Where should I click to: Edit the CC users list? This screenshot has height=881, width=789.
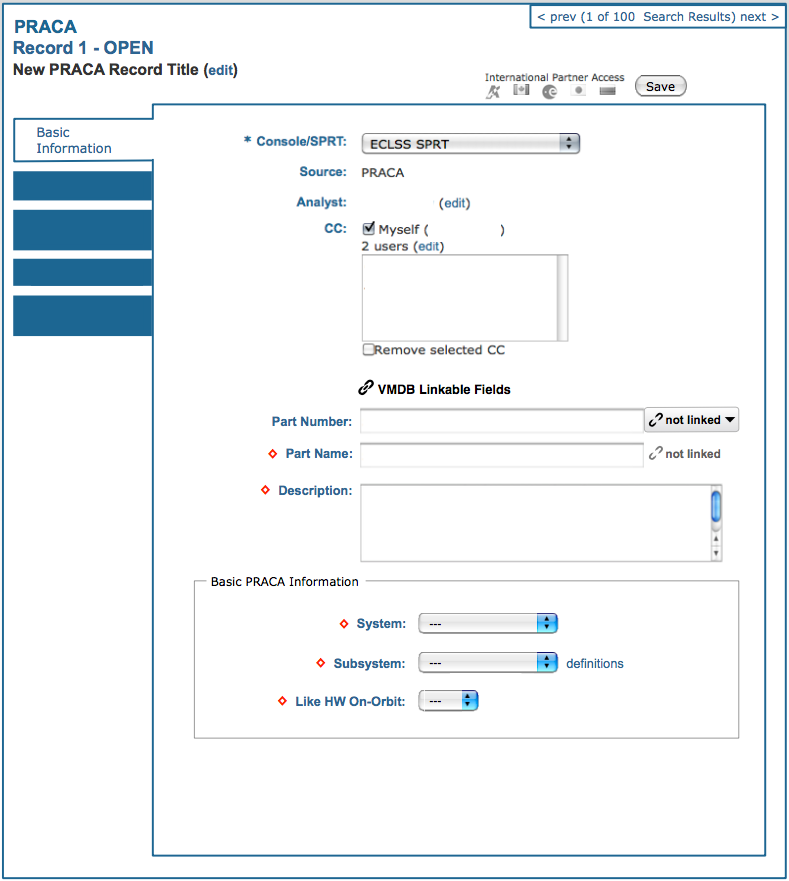(x=429, y=246)
